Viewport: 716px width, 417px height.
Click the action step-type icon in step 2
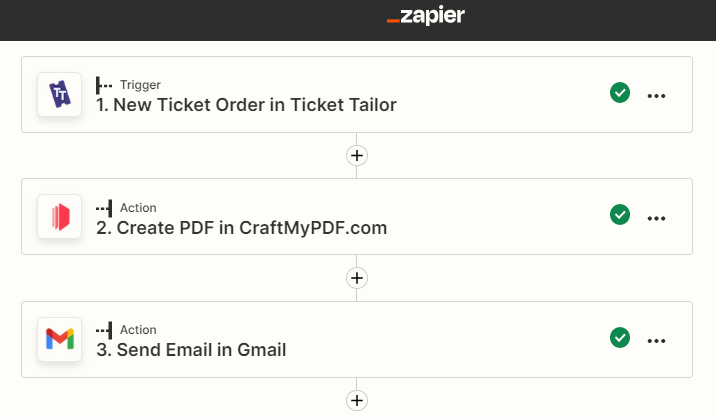104,208
